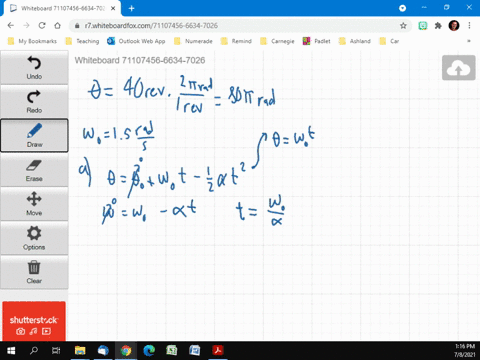The image size is (480, 360).
Task: Expand hidden bookmarks overflow chevron
Action: coord(469,41)
